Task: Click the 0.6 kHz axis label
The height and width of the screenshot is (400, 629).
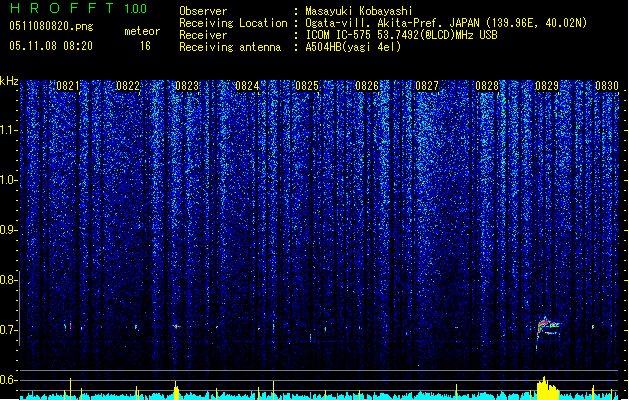Action: tap(8, 380)
